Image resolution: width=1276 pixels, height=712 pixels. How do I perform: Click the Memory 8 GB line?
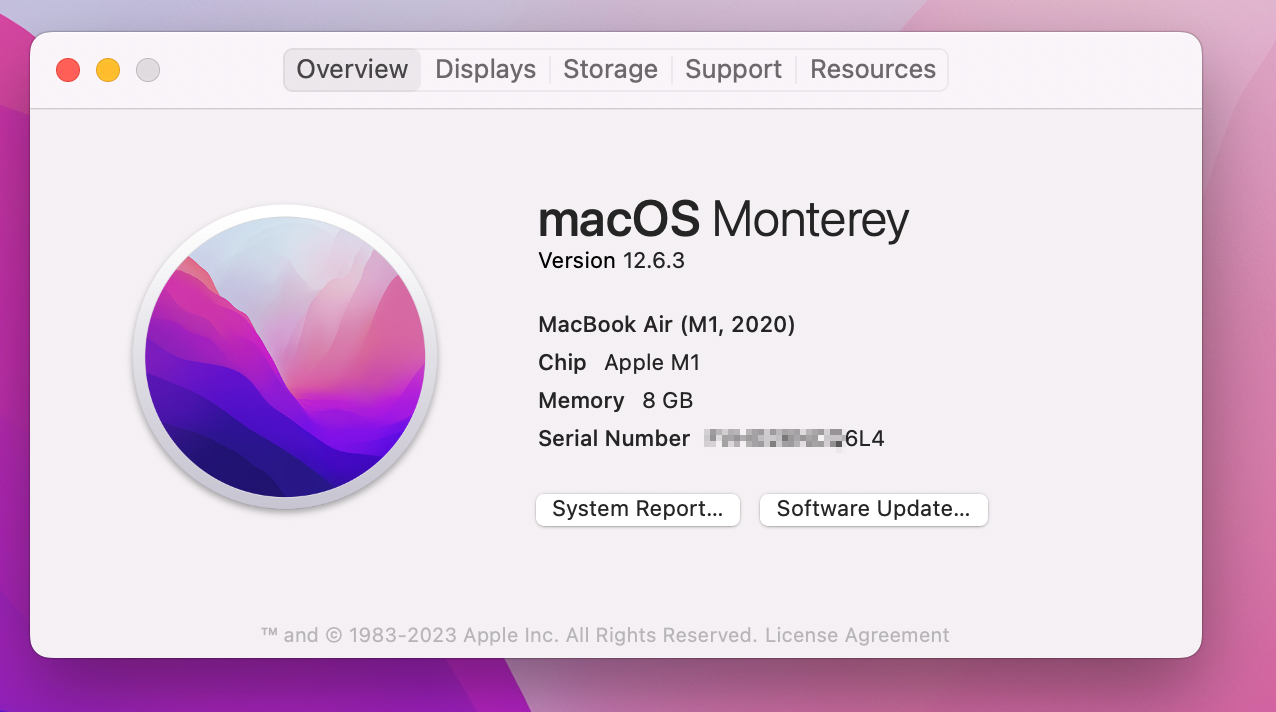(615, 401)
